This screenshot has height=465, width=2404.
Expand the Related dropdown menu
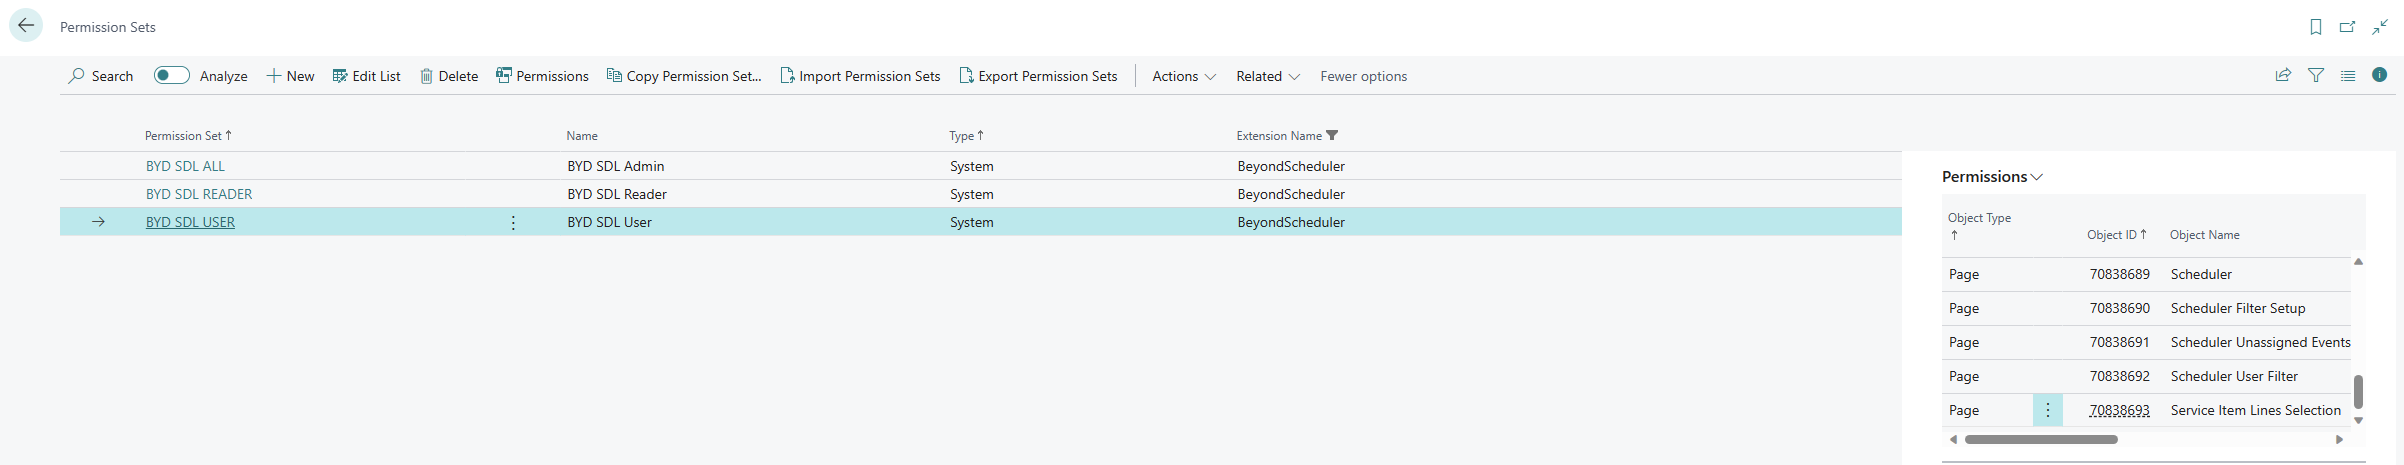1267,76
